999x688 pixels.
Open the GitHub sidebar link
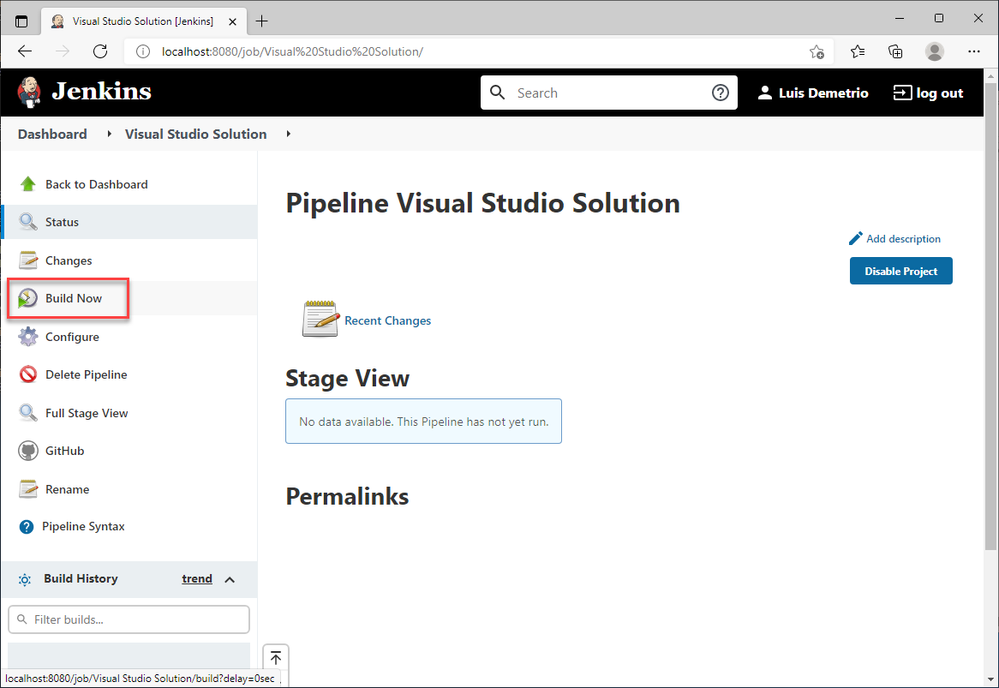click(x=129, y=451)
